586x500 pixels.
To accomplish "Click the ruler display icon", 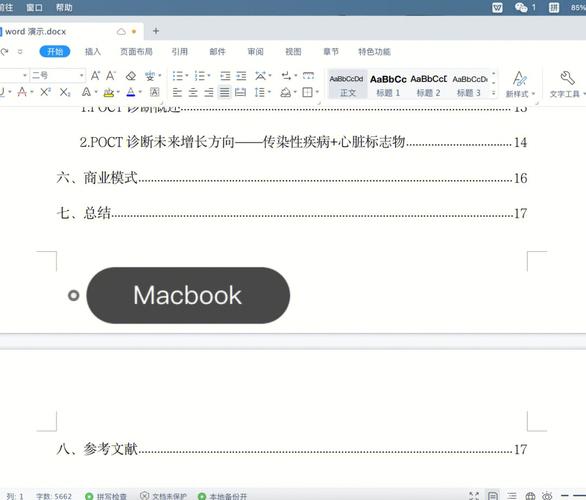I will [x=308, y=76].
